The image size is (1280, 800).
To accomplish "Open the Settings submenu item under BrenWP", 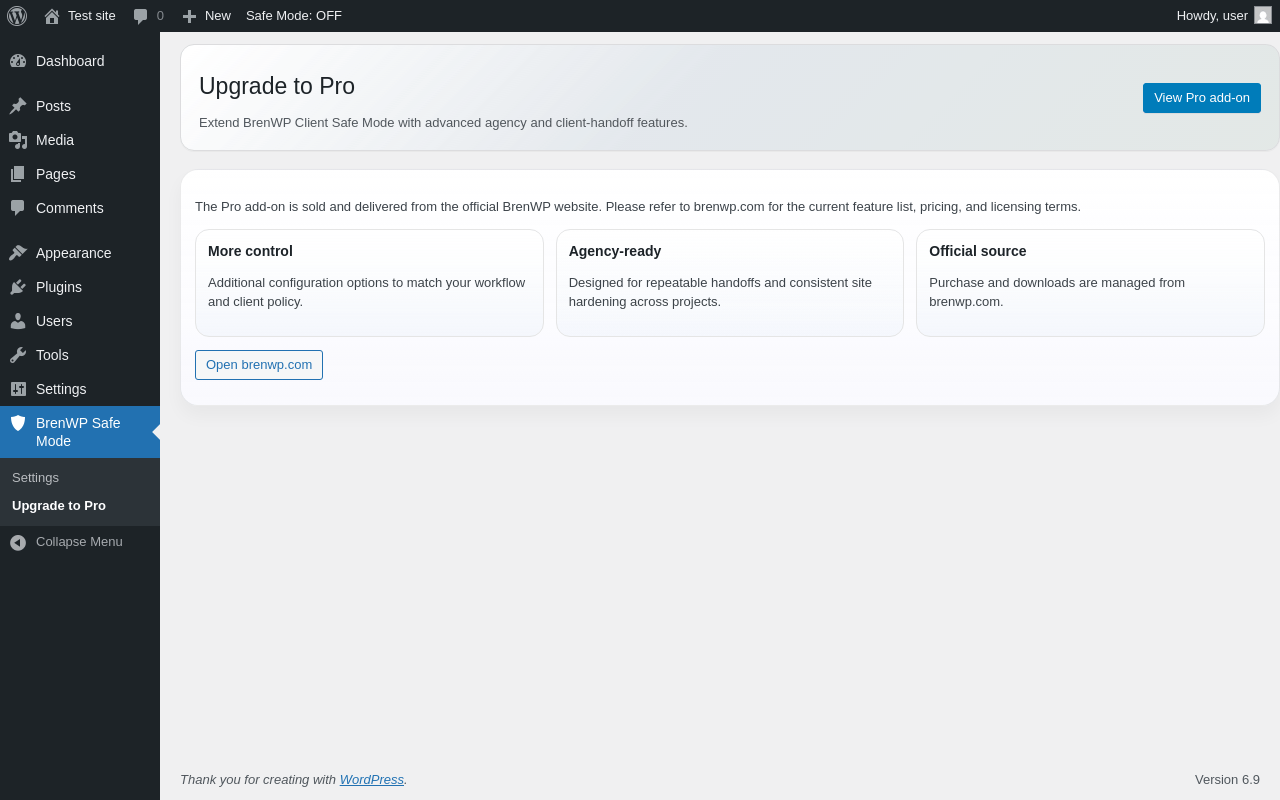I will 36,478.
